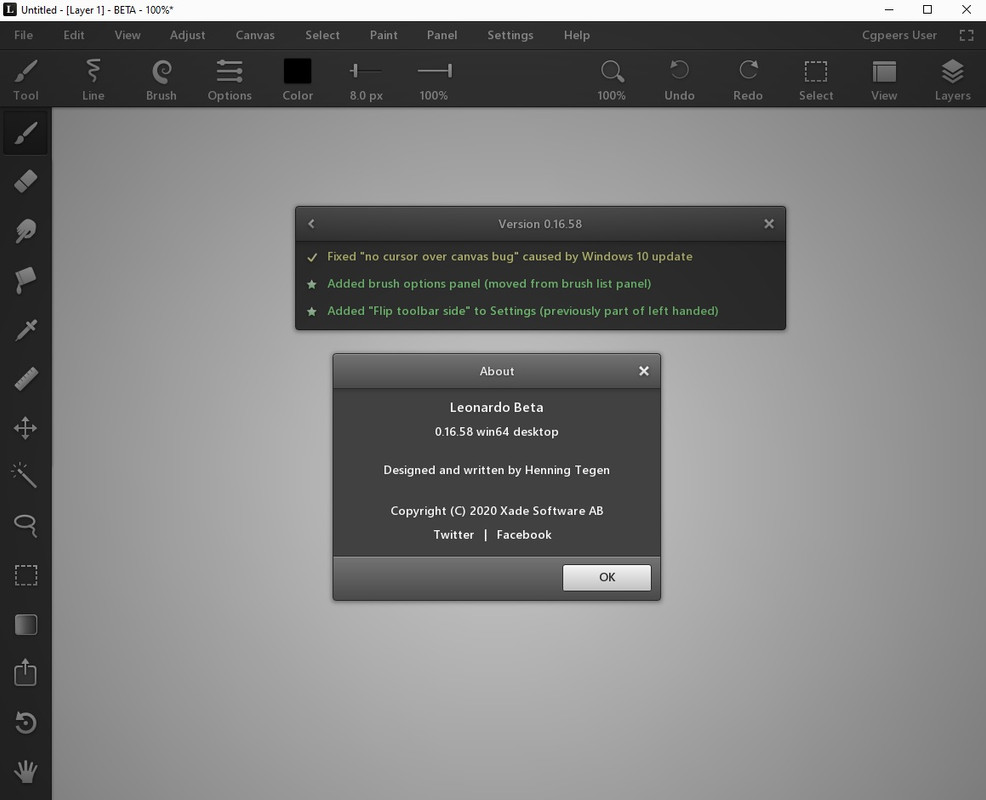Open the Brush list panel
Viewport: 986px width, 800px height.
pos(161,79)
